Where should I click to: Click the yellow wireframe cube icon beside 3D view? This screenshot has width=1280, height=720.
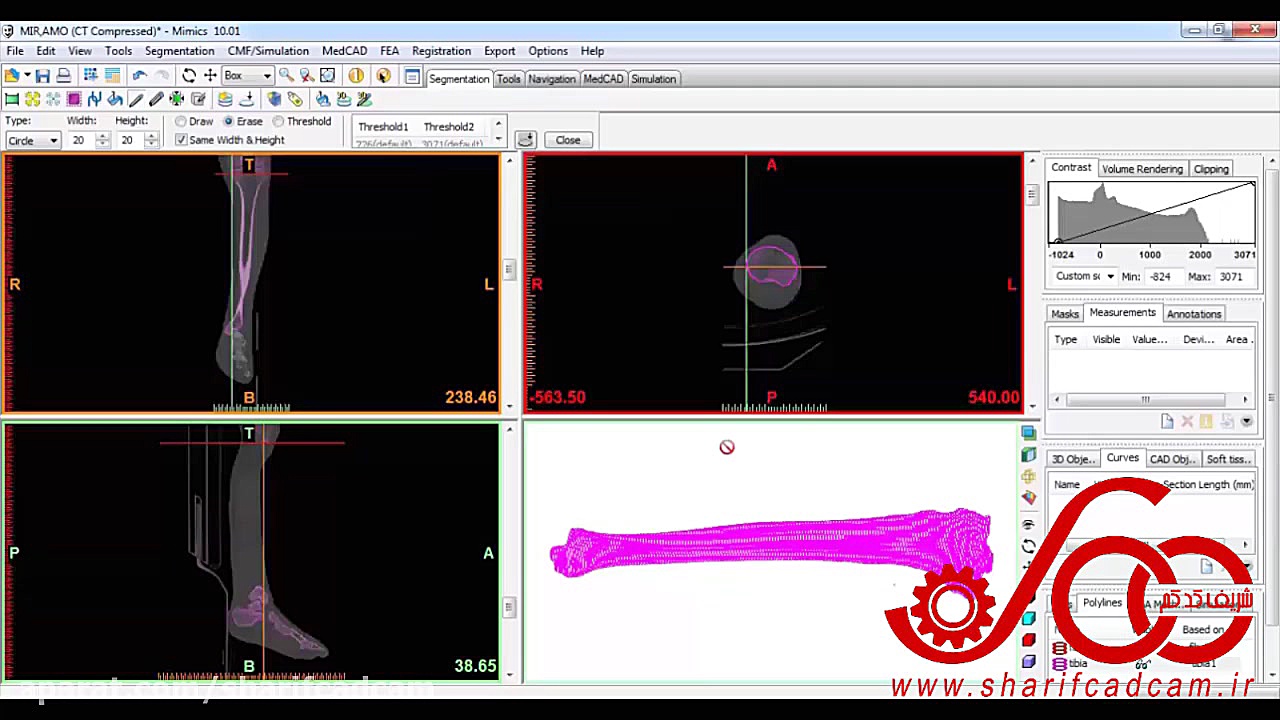point(1029,476)
